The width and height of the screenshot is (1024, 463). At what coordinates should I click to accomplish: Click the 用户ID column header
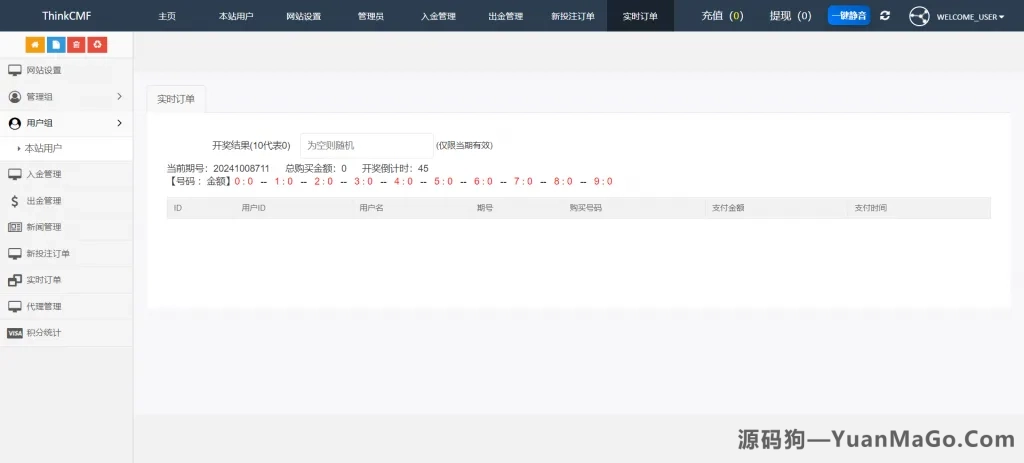tap(253, 208)
